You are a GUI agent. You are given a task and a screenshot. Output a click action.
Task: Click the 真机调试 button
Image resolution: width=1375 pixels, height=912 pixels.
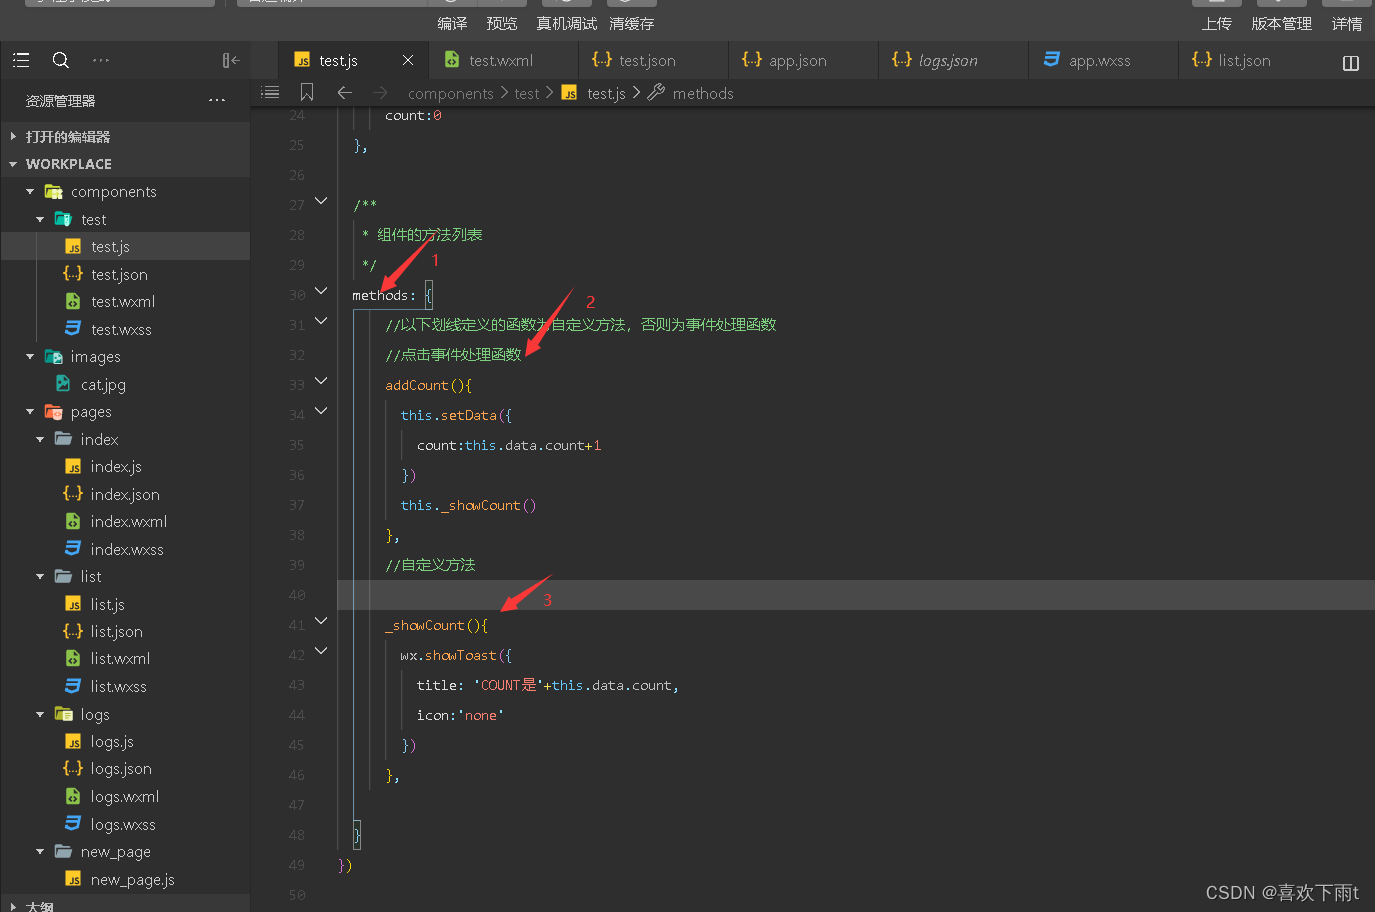pos(566,23)
